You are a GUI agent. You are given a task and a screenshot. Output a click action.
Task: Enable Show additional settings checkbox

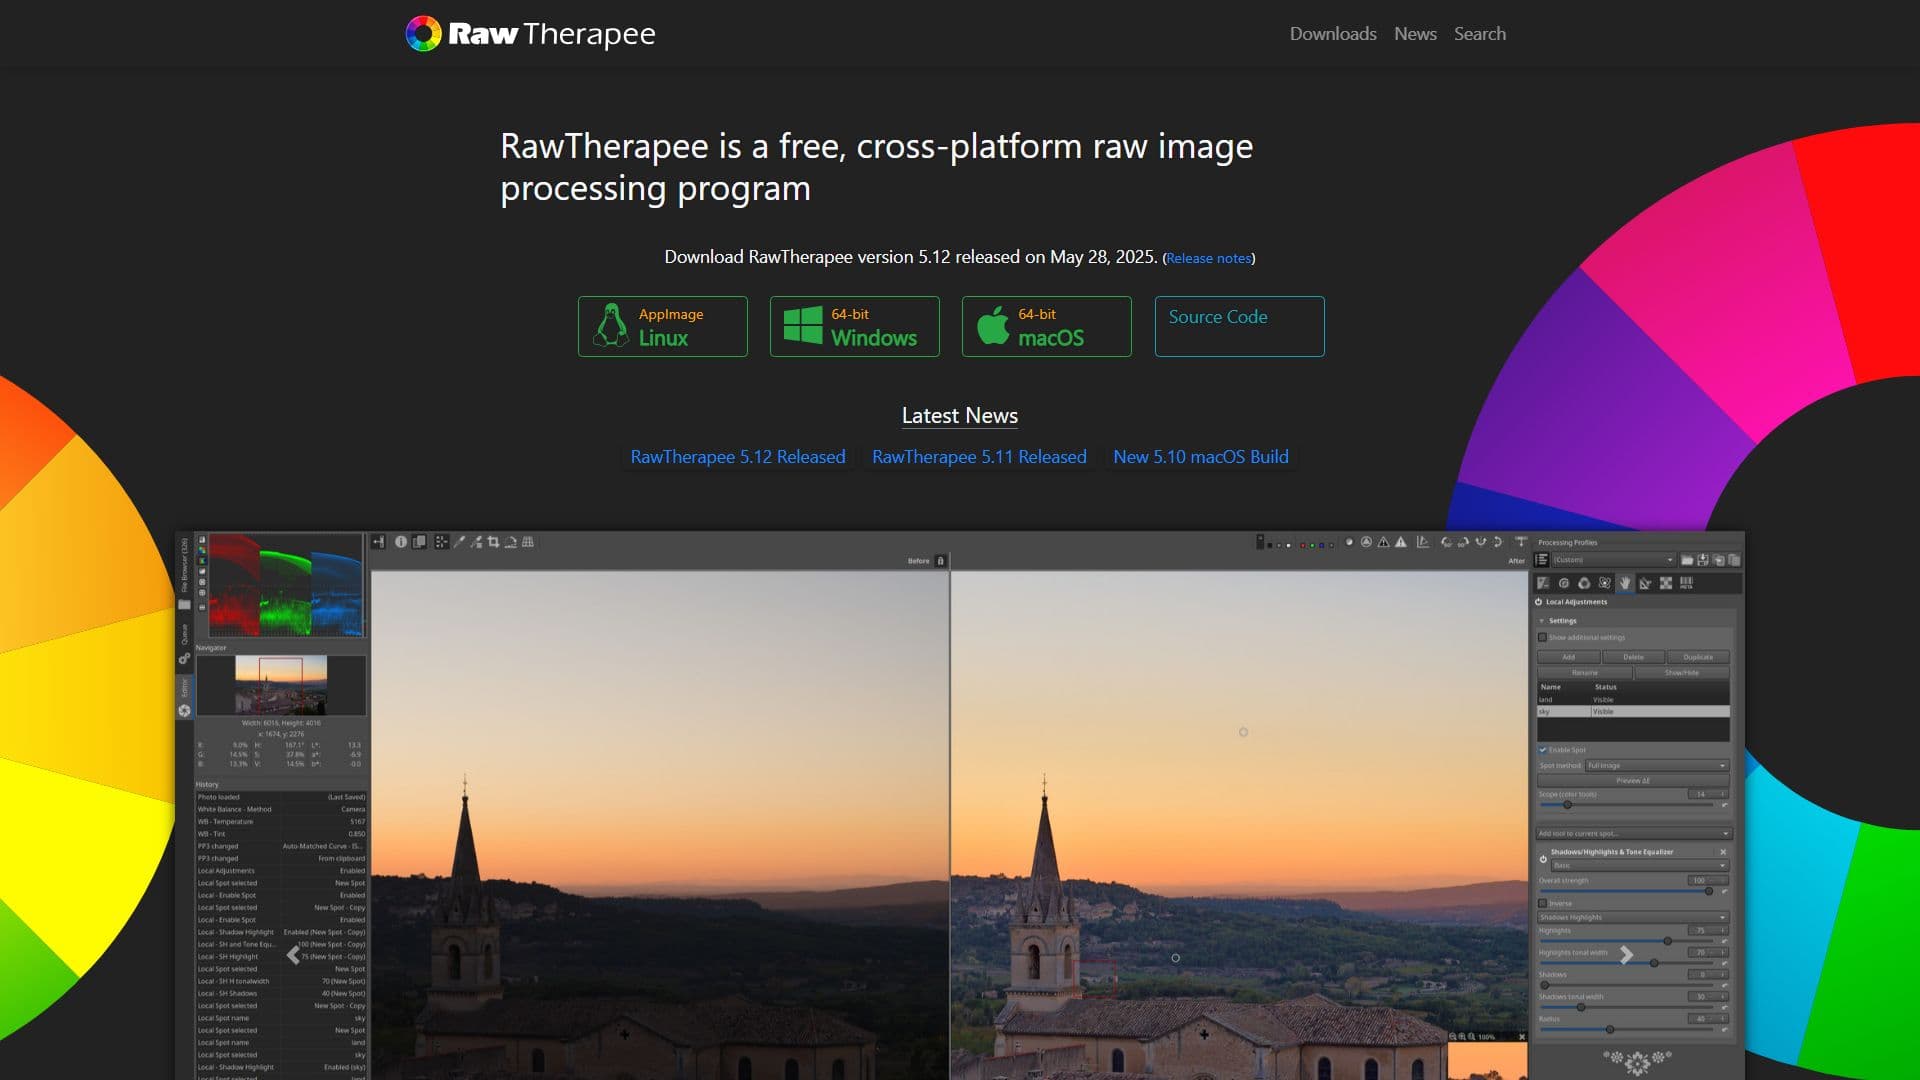(1542, 637)
